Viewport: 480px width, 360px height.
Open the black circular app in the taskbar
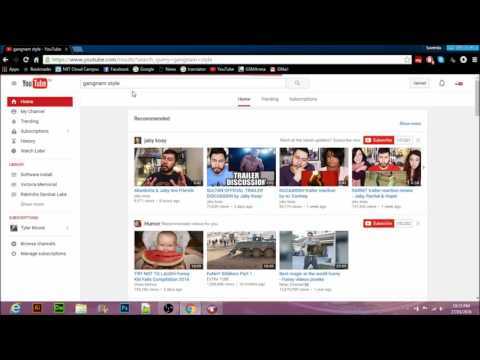pyautogui.click(x=168, y=309)
